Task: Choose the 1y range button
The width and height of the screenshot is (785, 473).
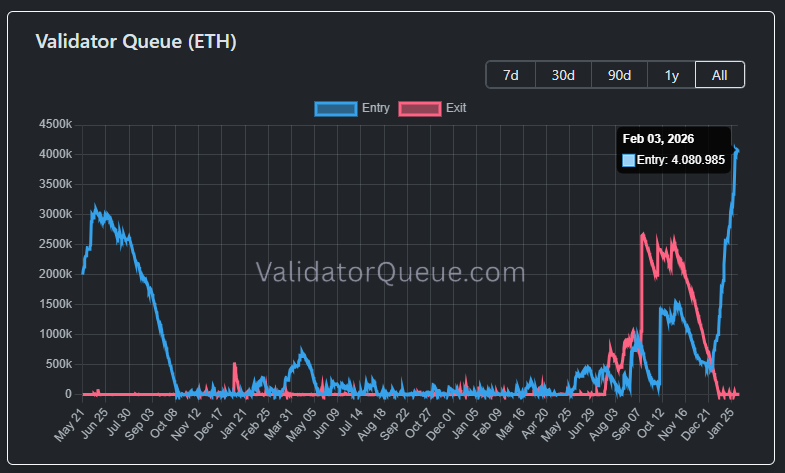Action: (670, 75)
